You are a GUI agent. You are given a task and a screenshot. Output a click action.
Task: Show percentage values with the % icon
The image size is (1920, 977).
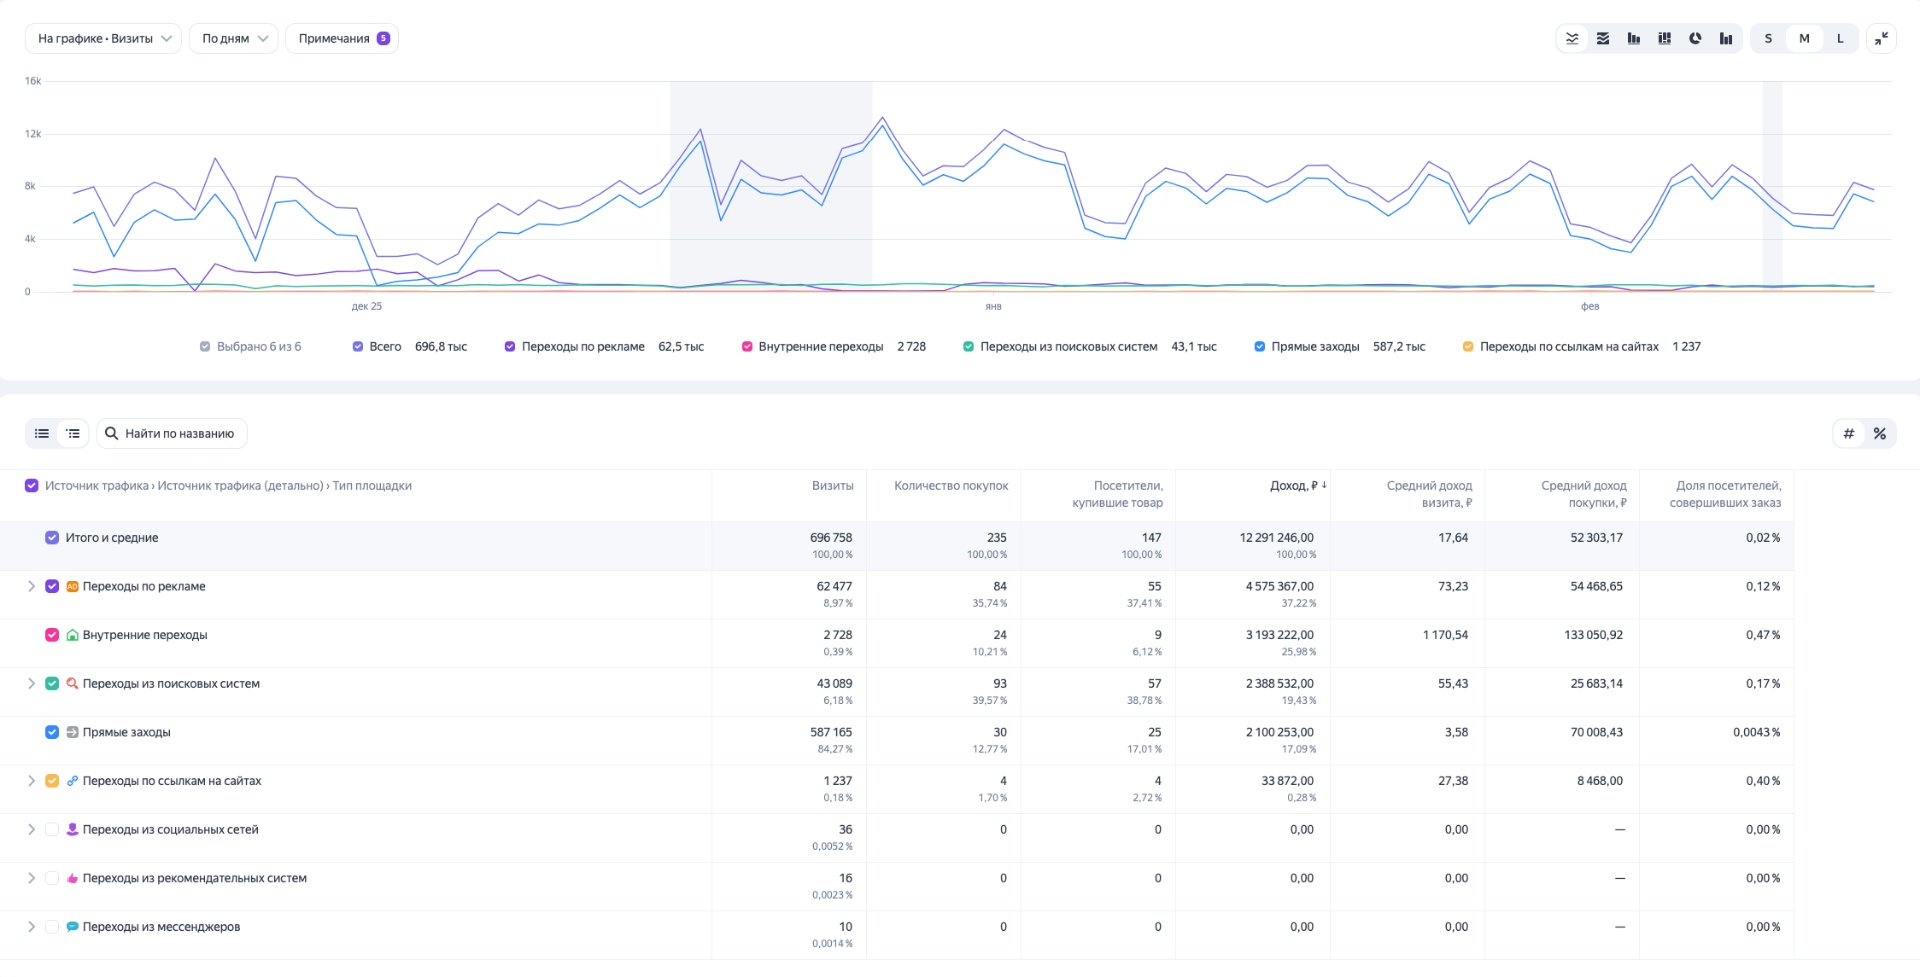pyautogui.click(x=1880, y=434)
